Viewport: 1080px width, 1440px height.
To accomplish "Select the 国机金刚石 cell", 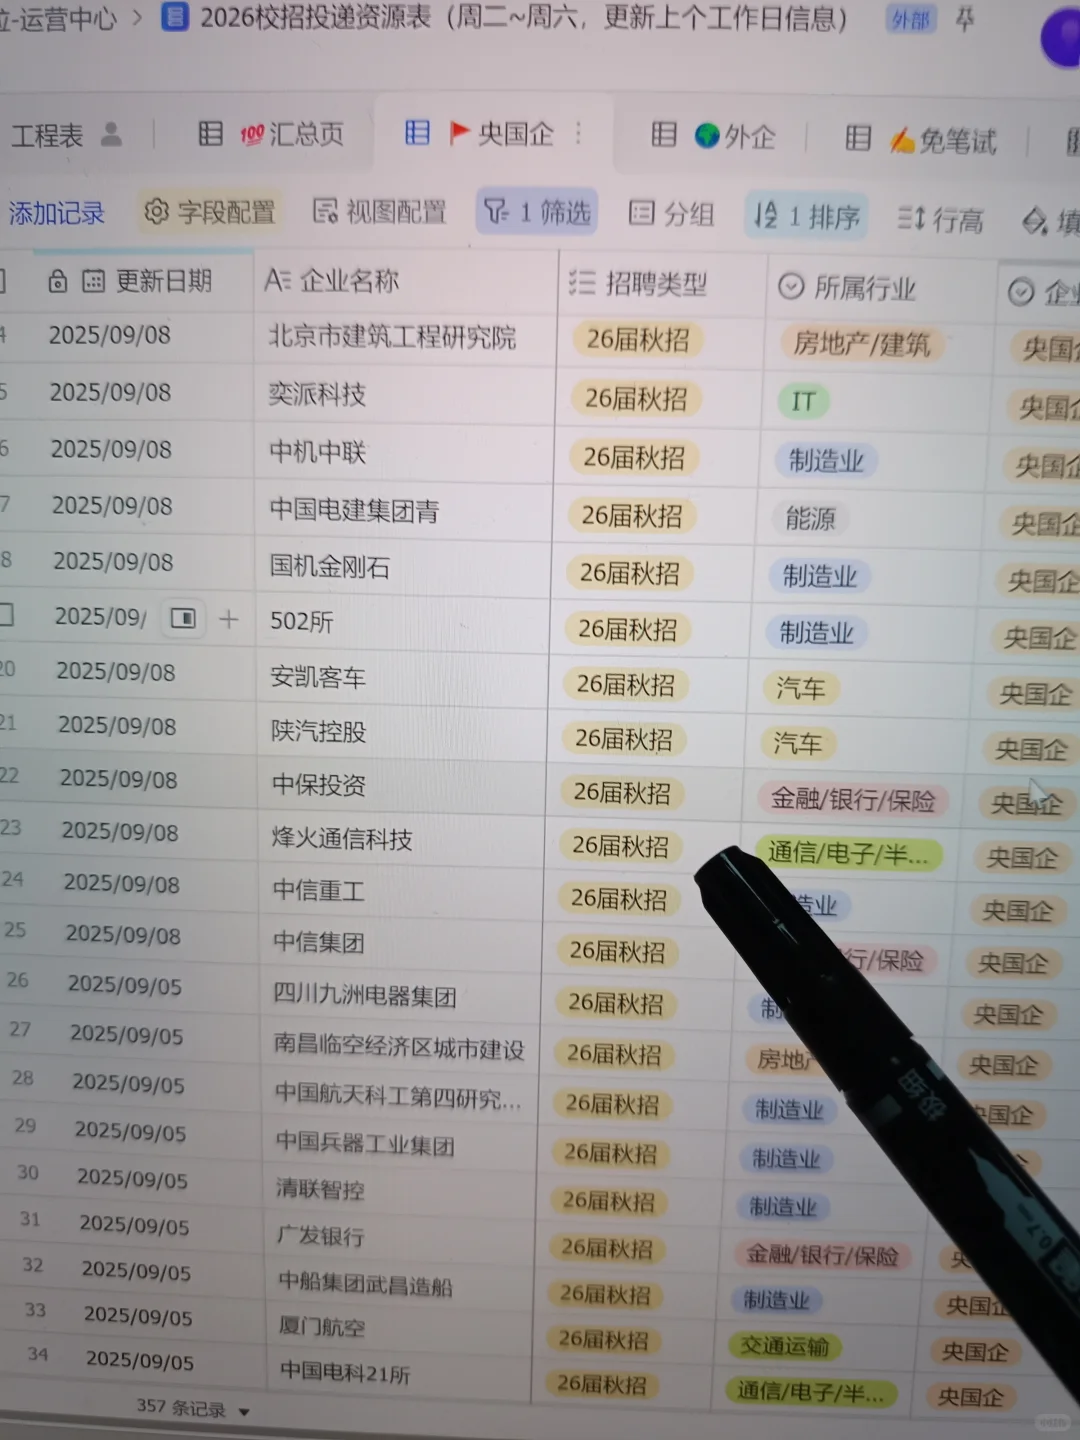I will coord(402,568).
